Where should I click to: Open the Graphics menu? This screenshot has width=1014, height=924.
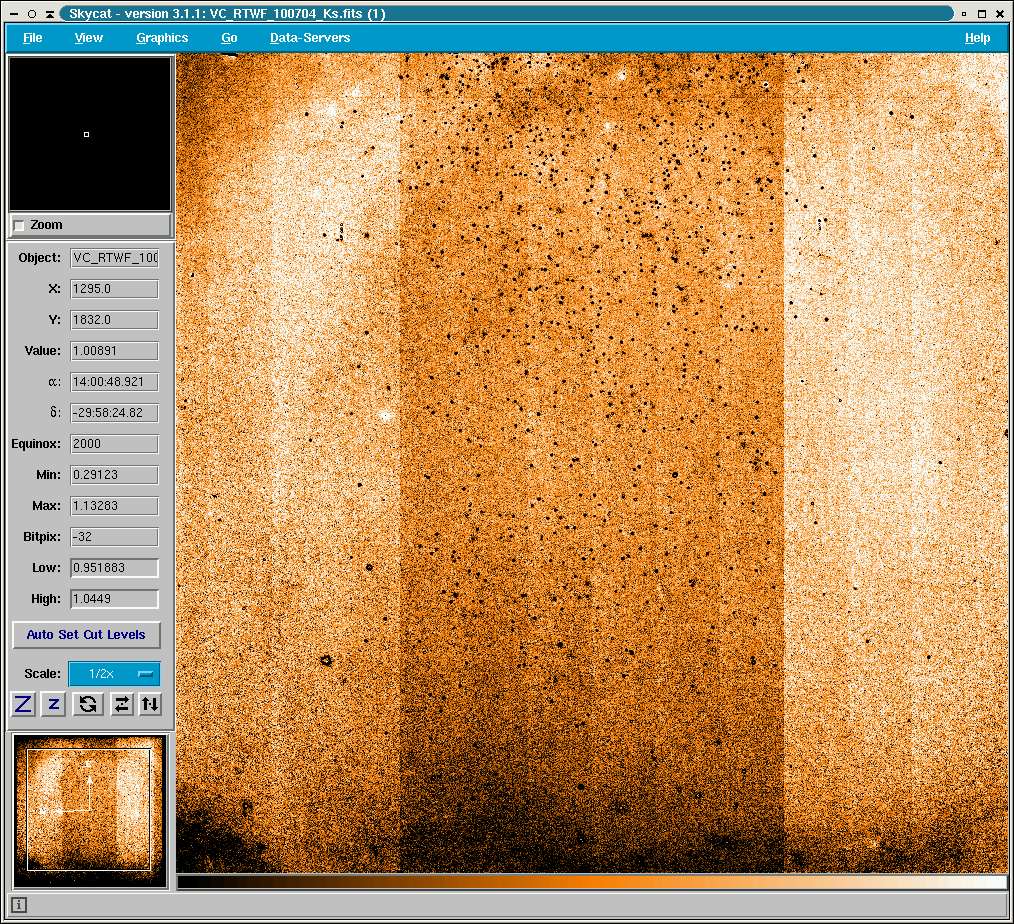162,38
